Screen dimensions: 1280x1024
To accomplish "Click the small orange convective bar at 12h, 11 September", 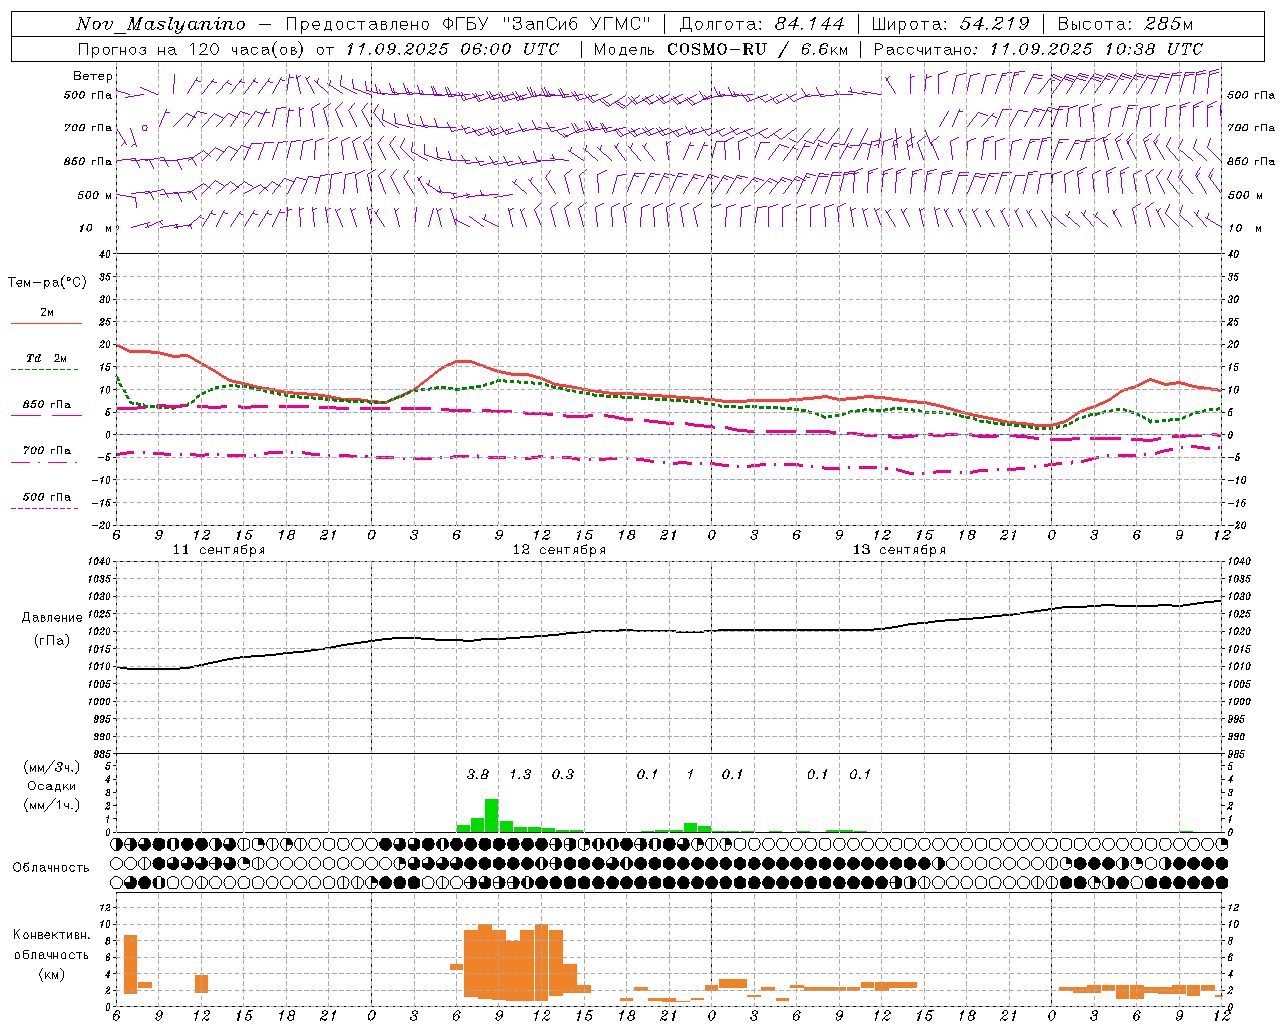I will [x=201, y=983].
